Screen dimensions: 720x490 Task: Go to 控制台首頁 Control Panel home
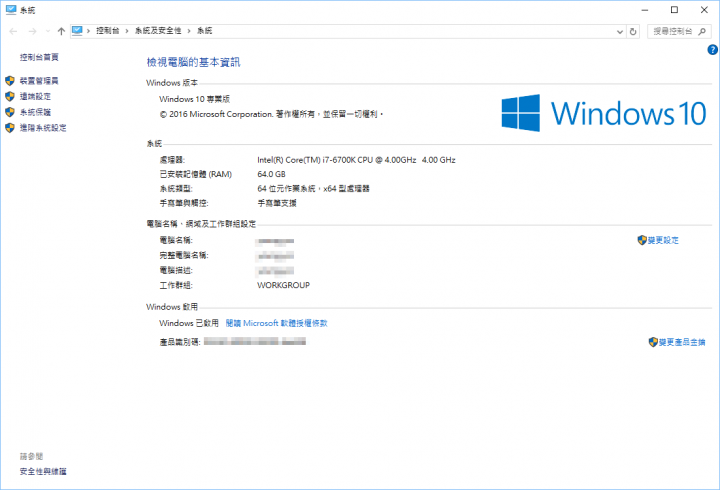39,57
